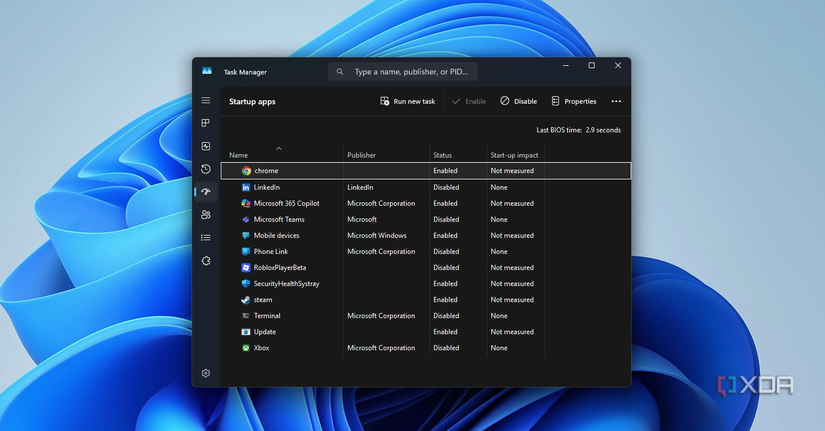Click the Mobile devices icon

click(246, 235)
